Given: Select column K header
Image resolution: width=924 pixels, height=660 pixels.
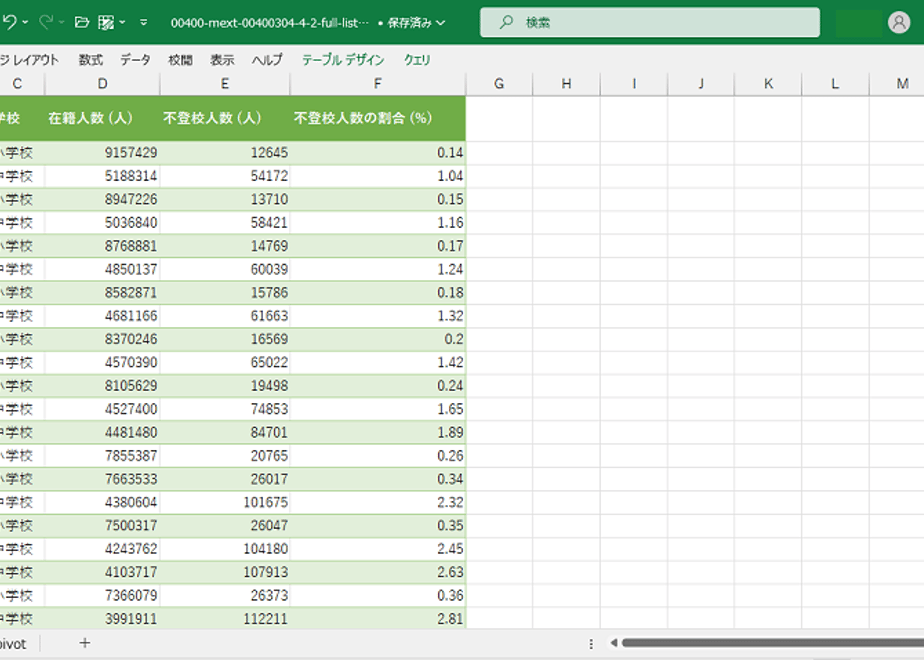Looking at the screenshot, I should 768,84.
